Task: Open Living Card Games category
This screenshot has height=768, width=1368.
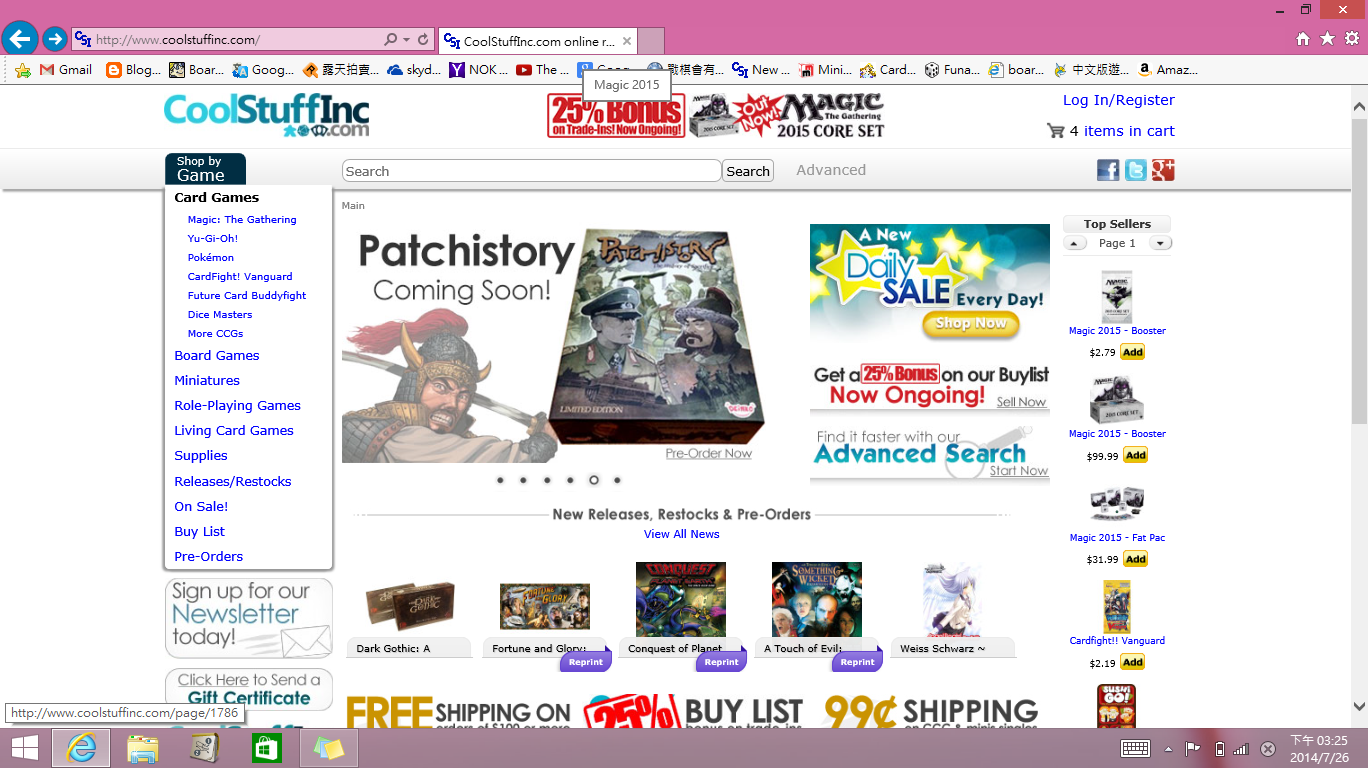Action: 234,430
